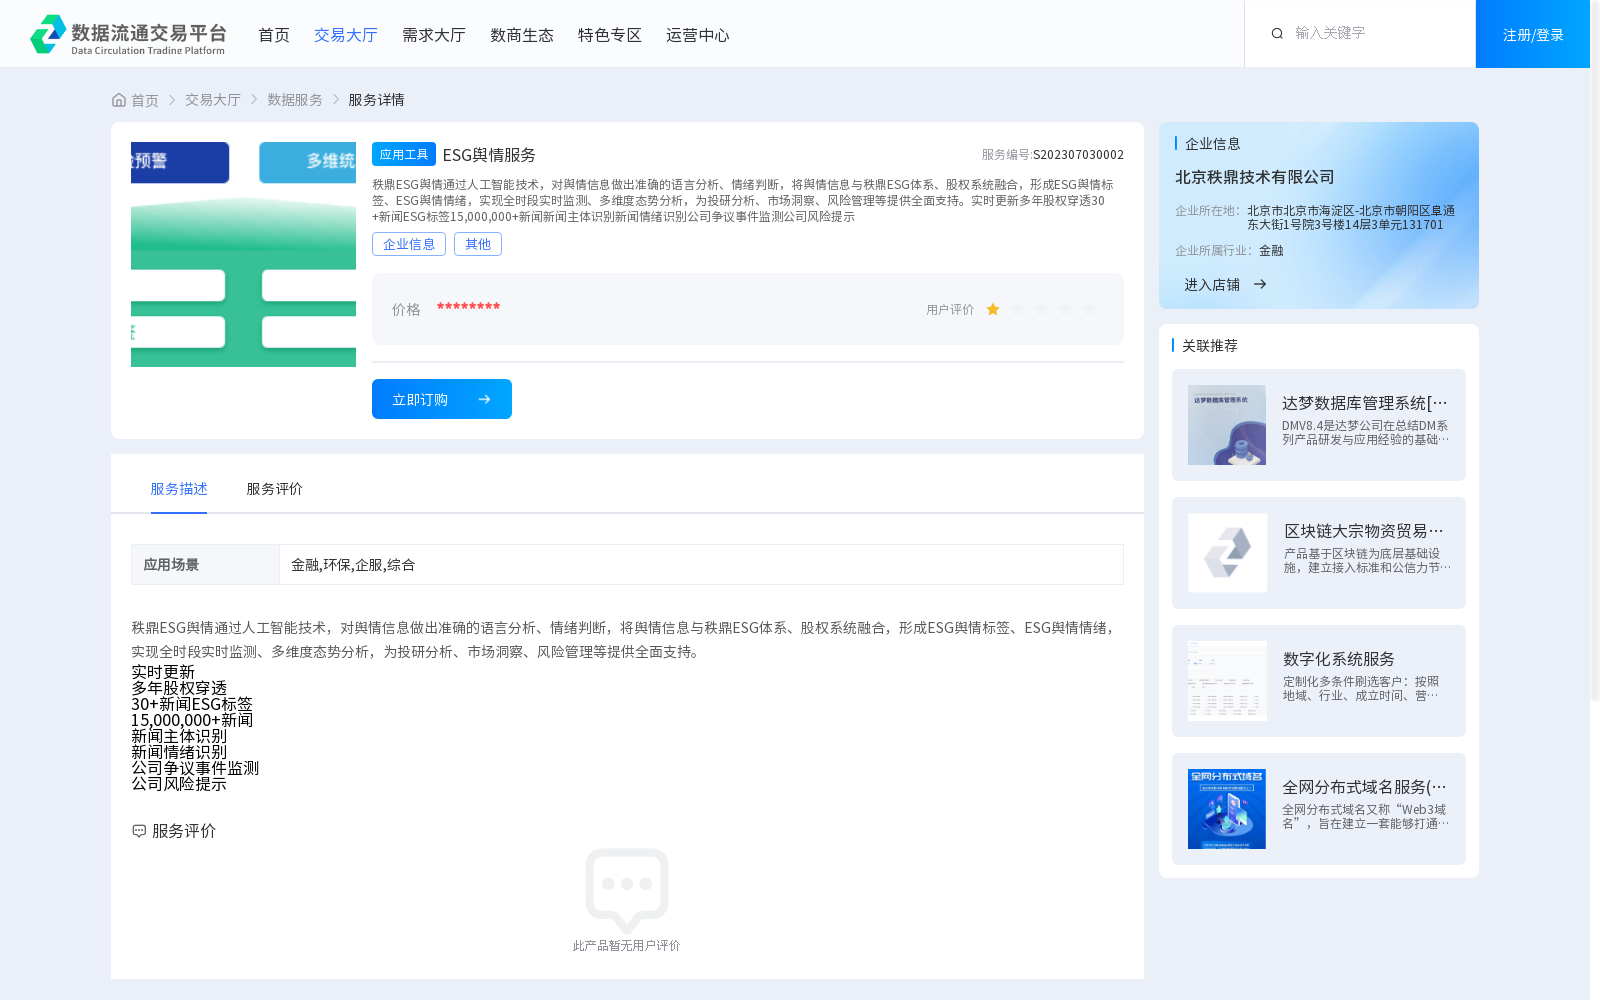Image resolution: width=1600 pixels, height=1000 pixels.
Task: Click the empty-review speech bubble icon
Action: coord(627,890)
